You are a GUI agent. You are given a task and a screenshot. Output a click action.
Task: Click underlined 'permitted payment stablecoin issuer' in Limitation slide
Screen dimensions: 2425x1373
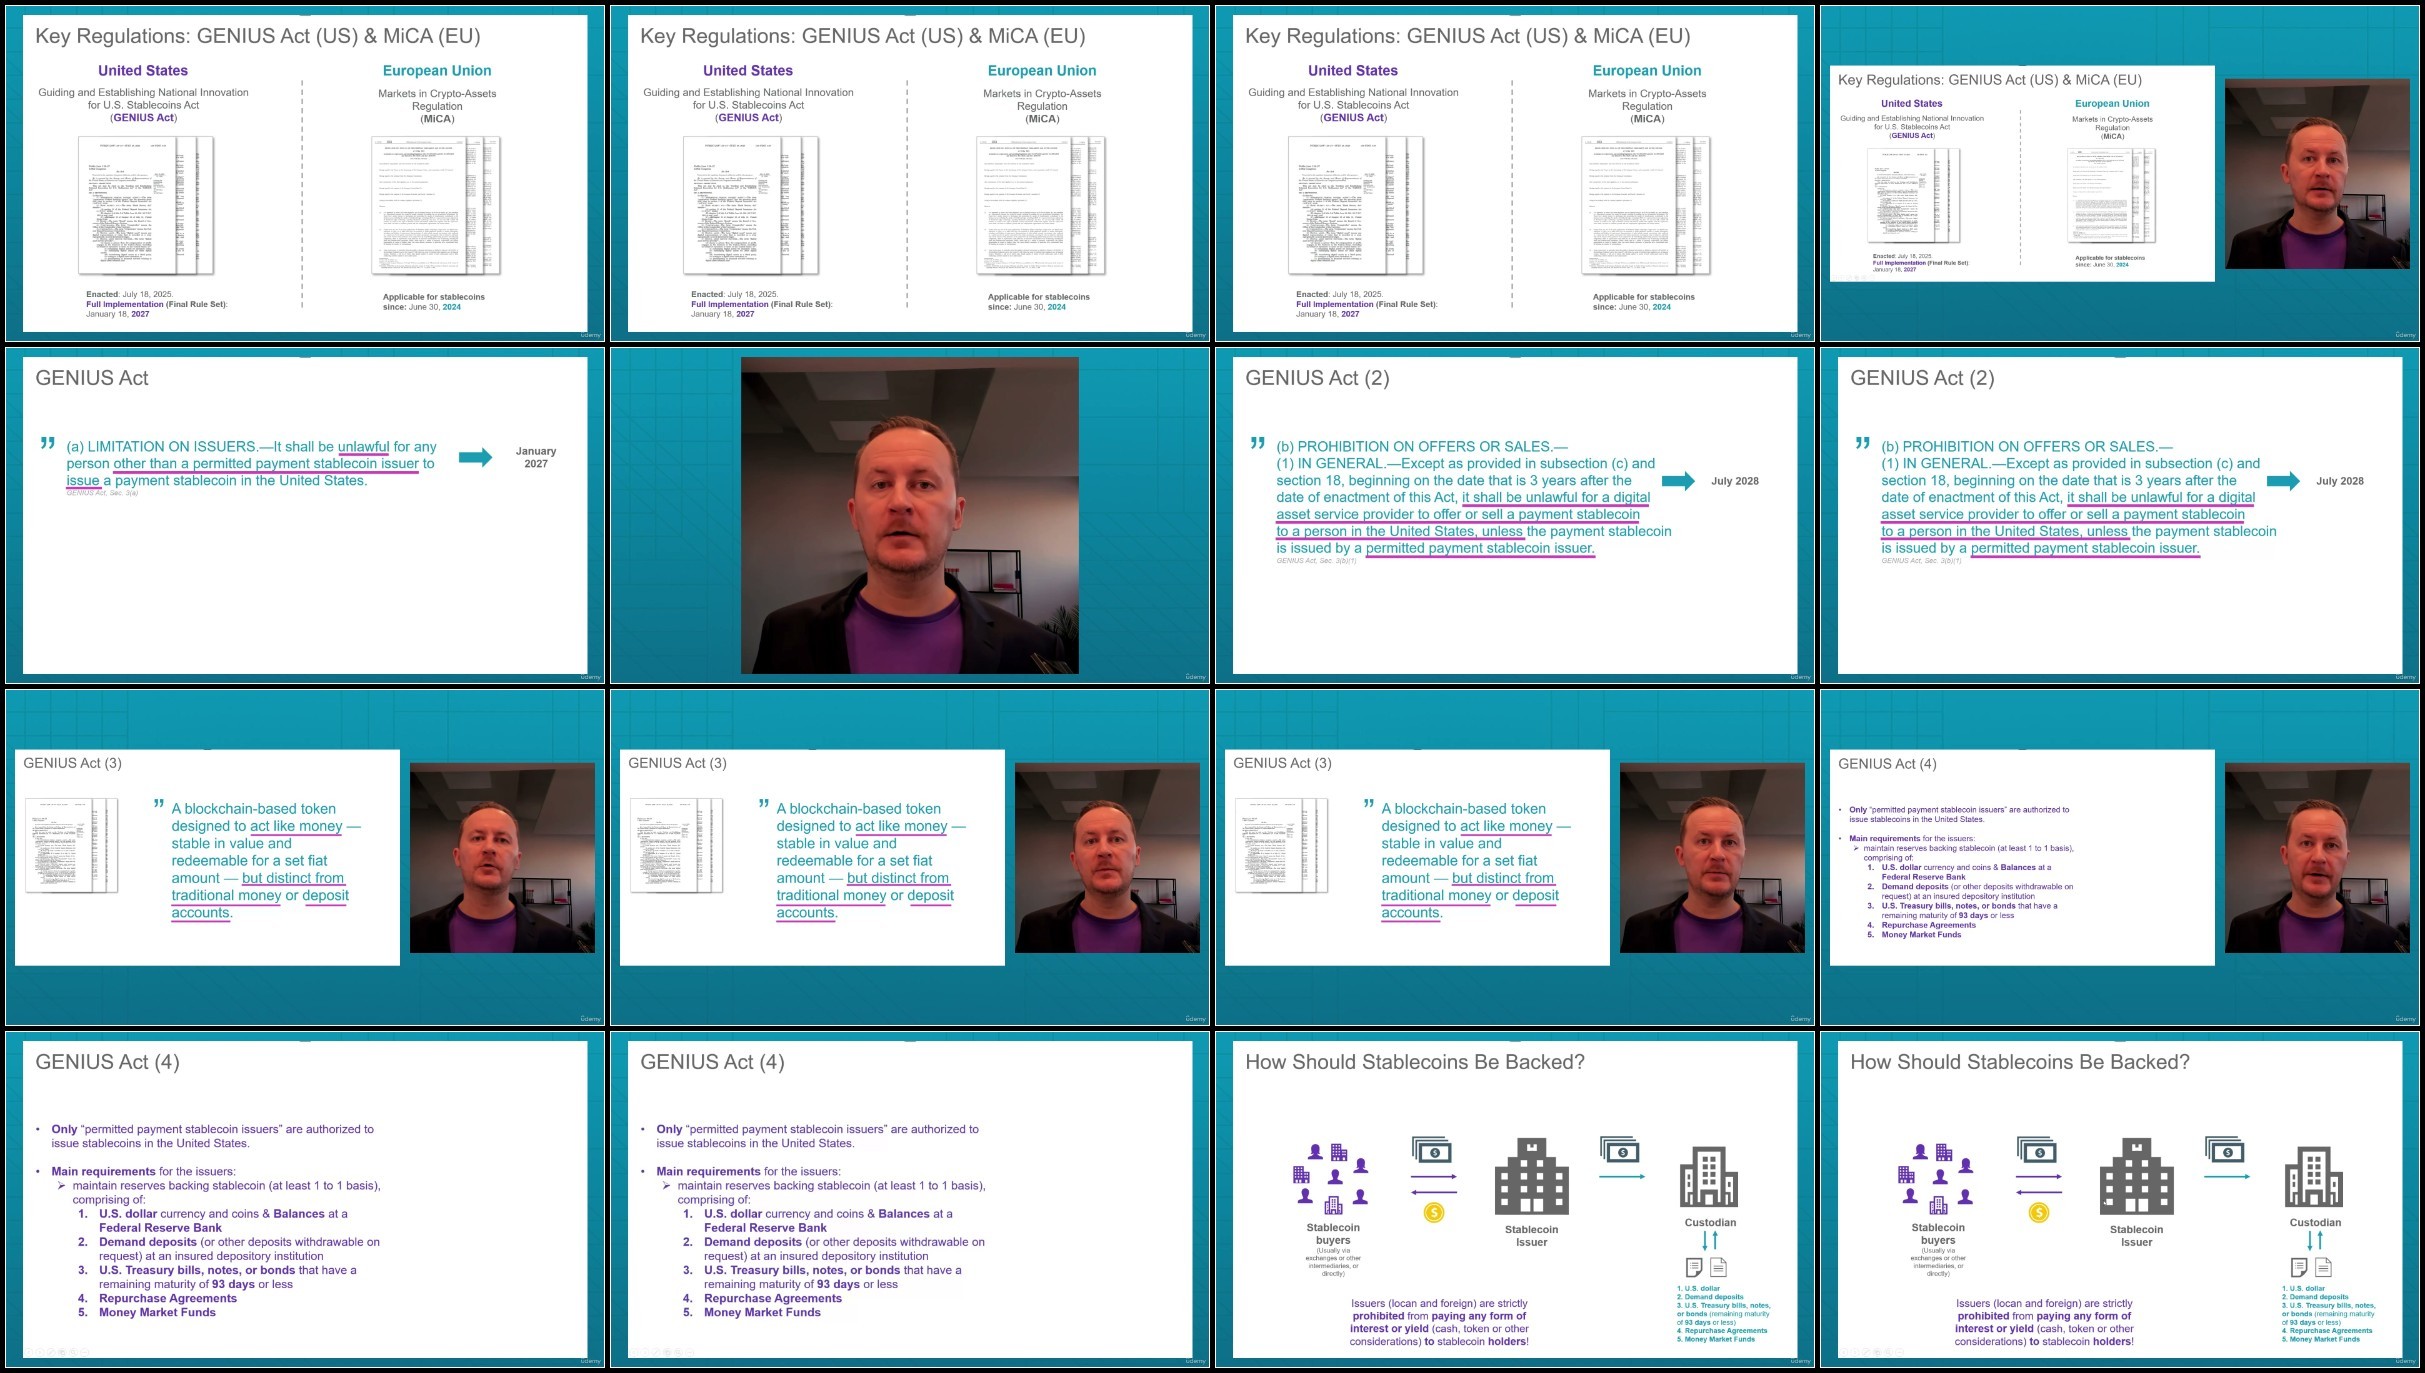point(305,464)
